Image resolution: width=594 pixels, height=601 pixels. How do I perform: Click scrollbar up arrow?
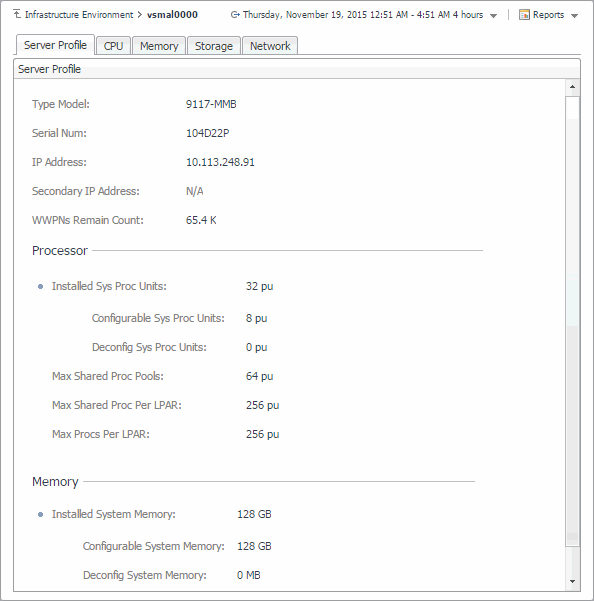573,87
